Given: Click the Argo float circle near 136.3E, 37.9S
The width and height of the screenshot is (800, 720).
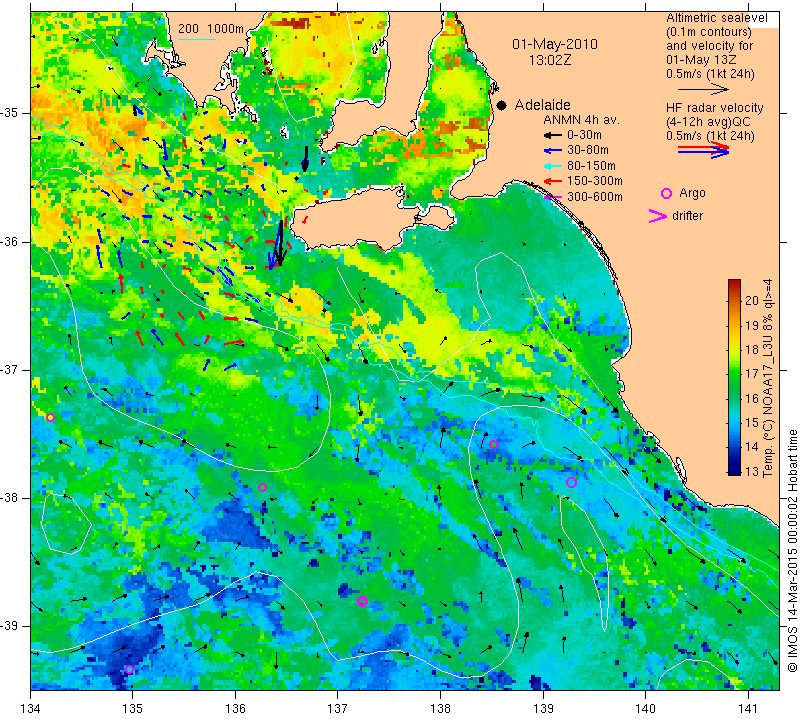Looking at the screenshot, I should click(263, 488).
